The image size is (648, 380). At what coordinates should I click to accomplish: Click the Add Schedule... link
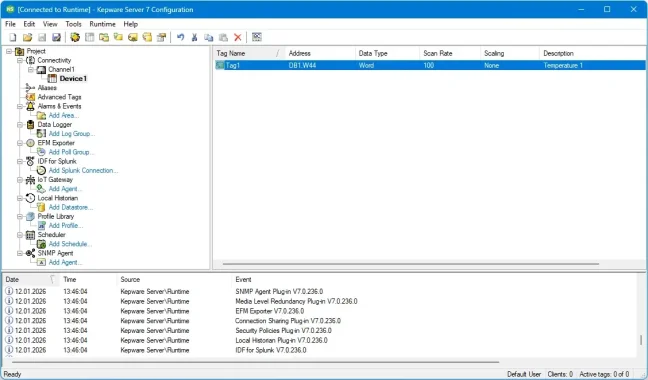click(70, 244)
